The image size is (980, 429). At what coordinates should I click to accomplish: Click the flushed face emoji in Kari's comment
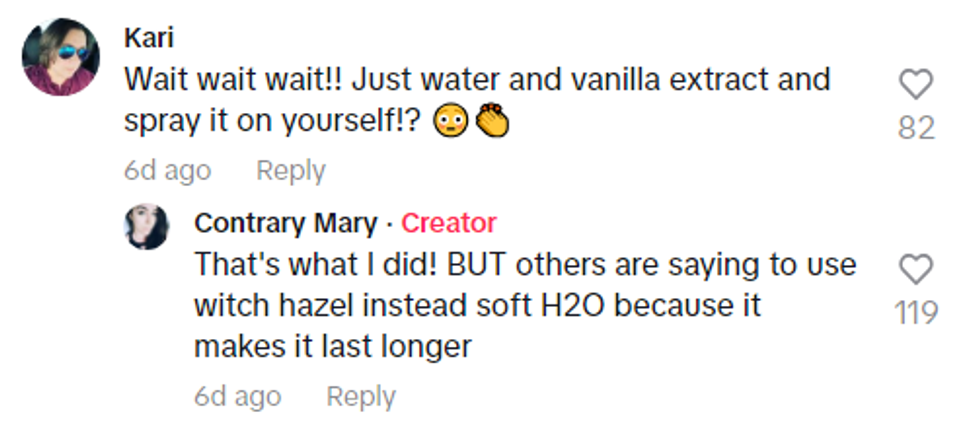point(451,122)
